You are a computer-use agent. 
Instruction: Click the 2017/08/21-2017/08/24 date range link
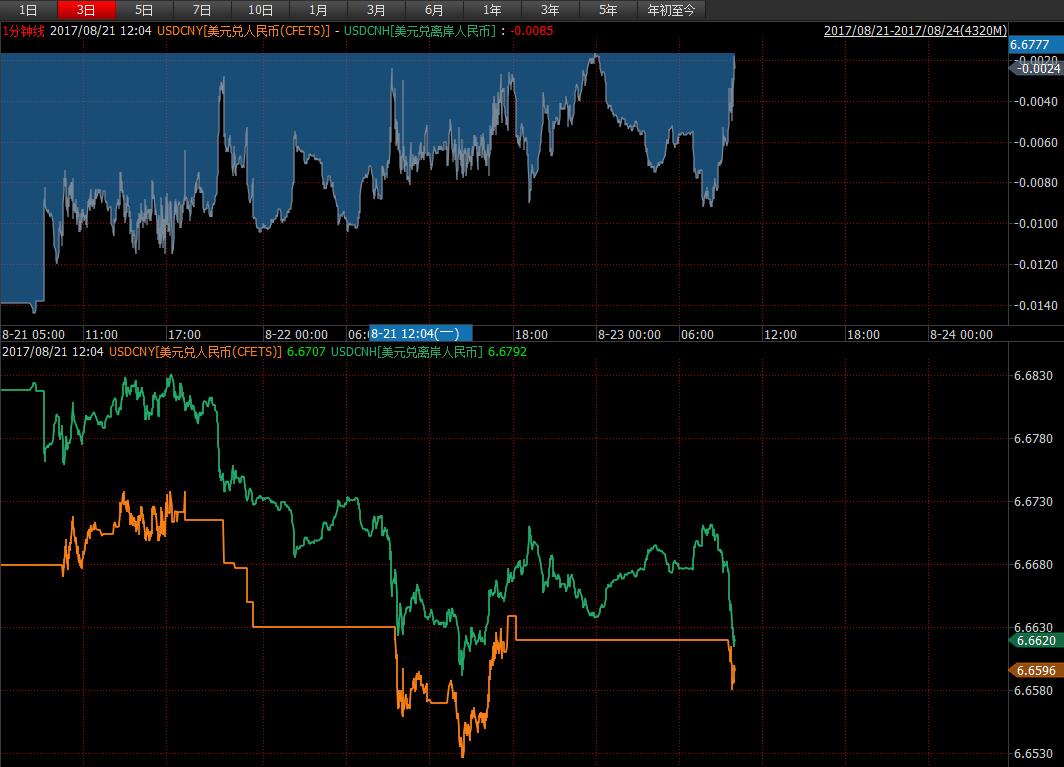click(x=915, y=31)
